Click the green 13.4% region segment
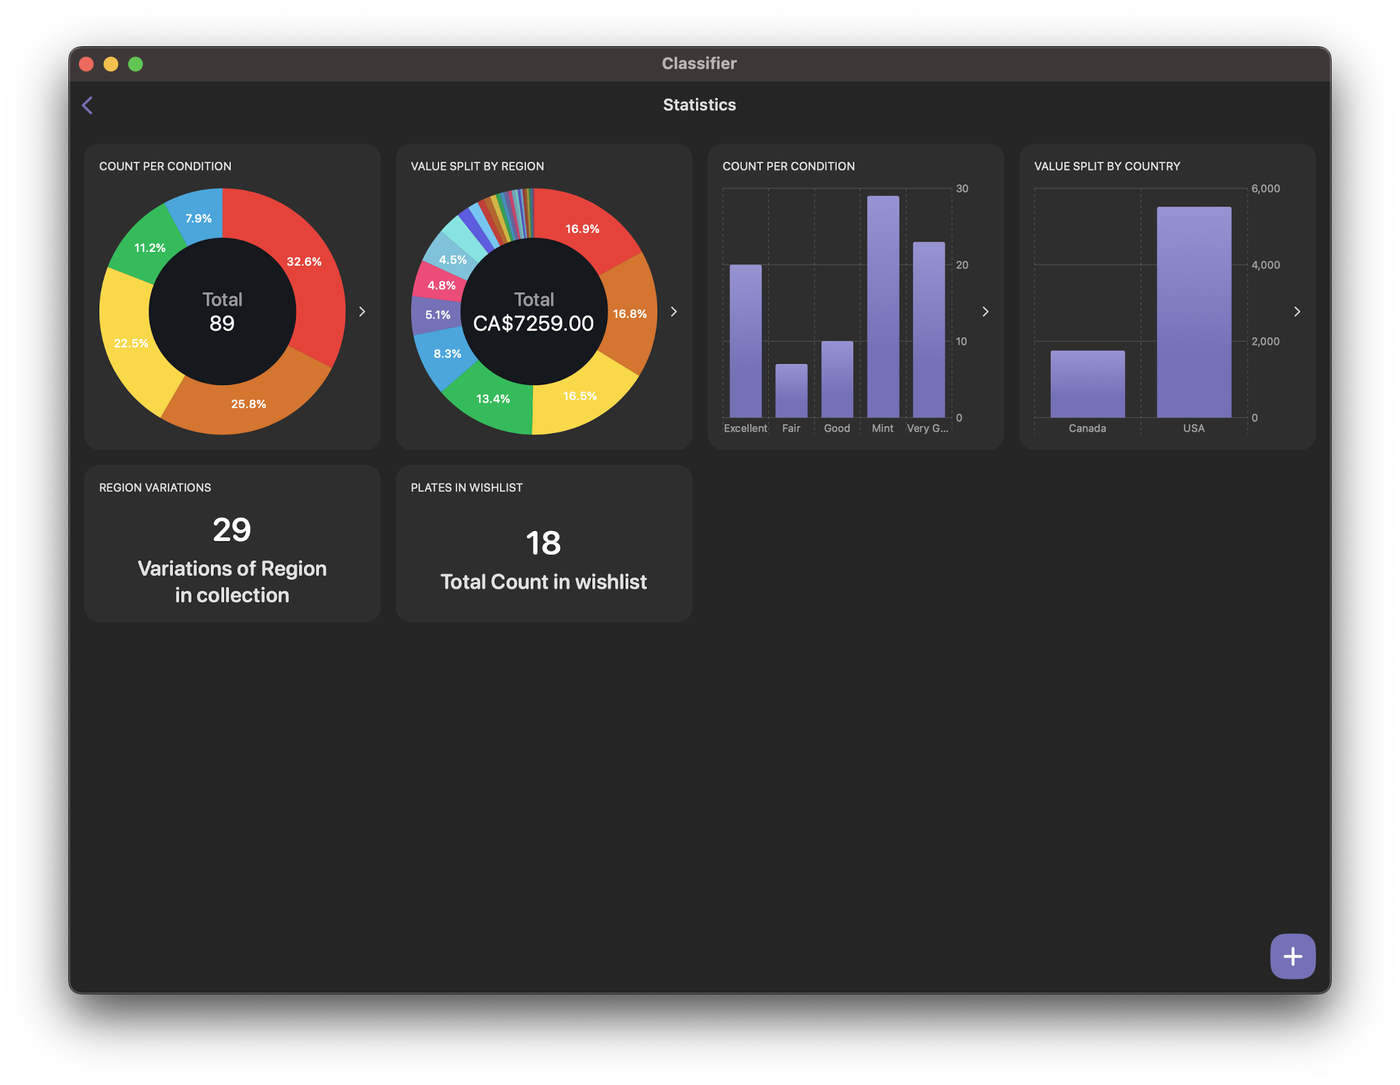Viewport: 1400px width, 1085px height. 491,398
